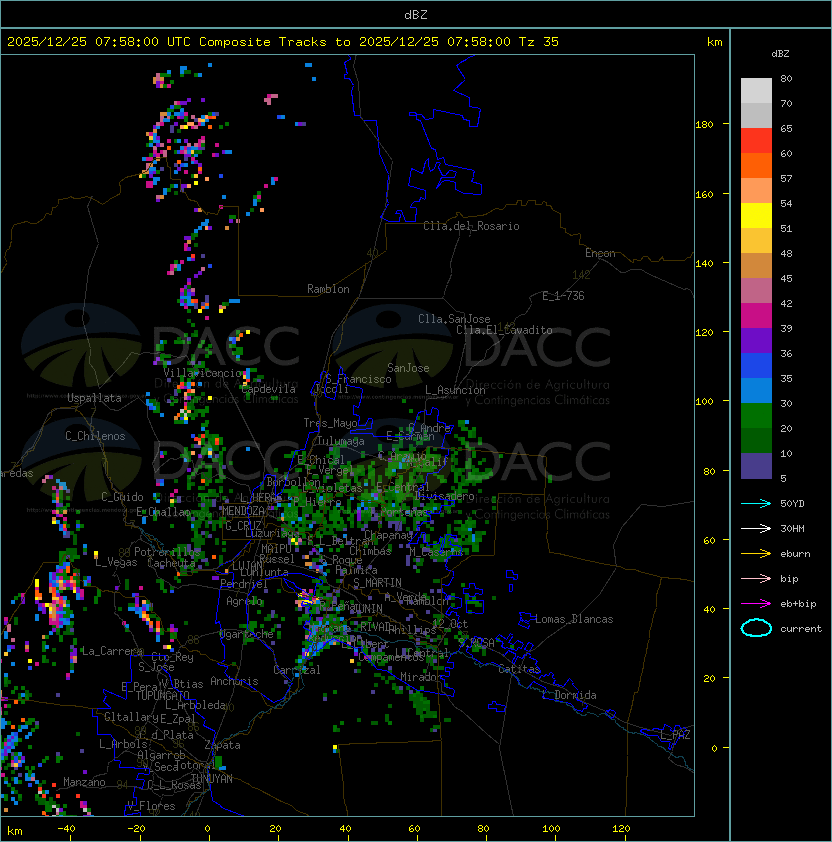Click the Anchoris place label
The image size is (832, 842).
pos(234,681)
